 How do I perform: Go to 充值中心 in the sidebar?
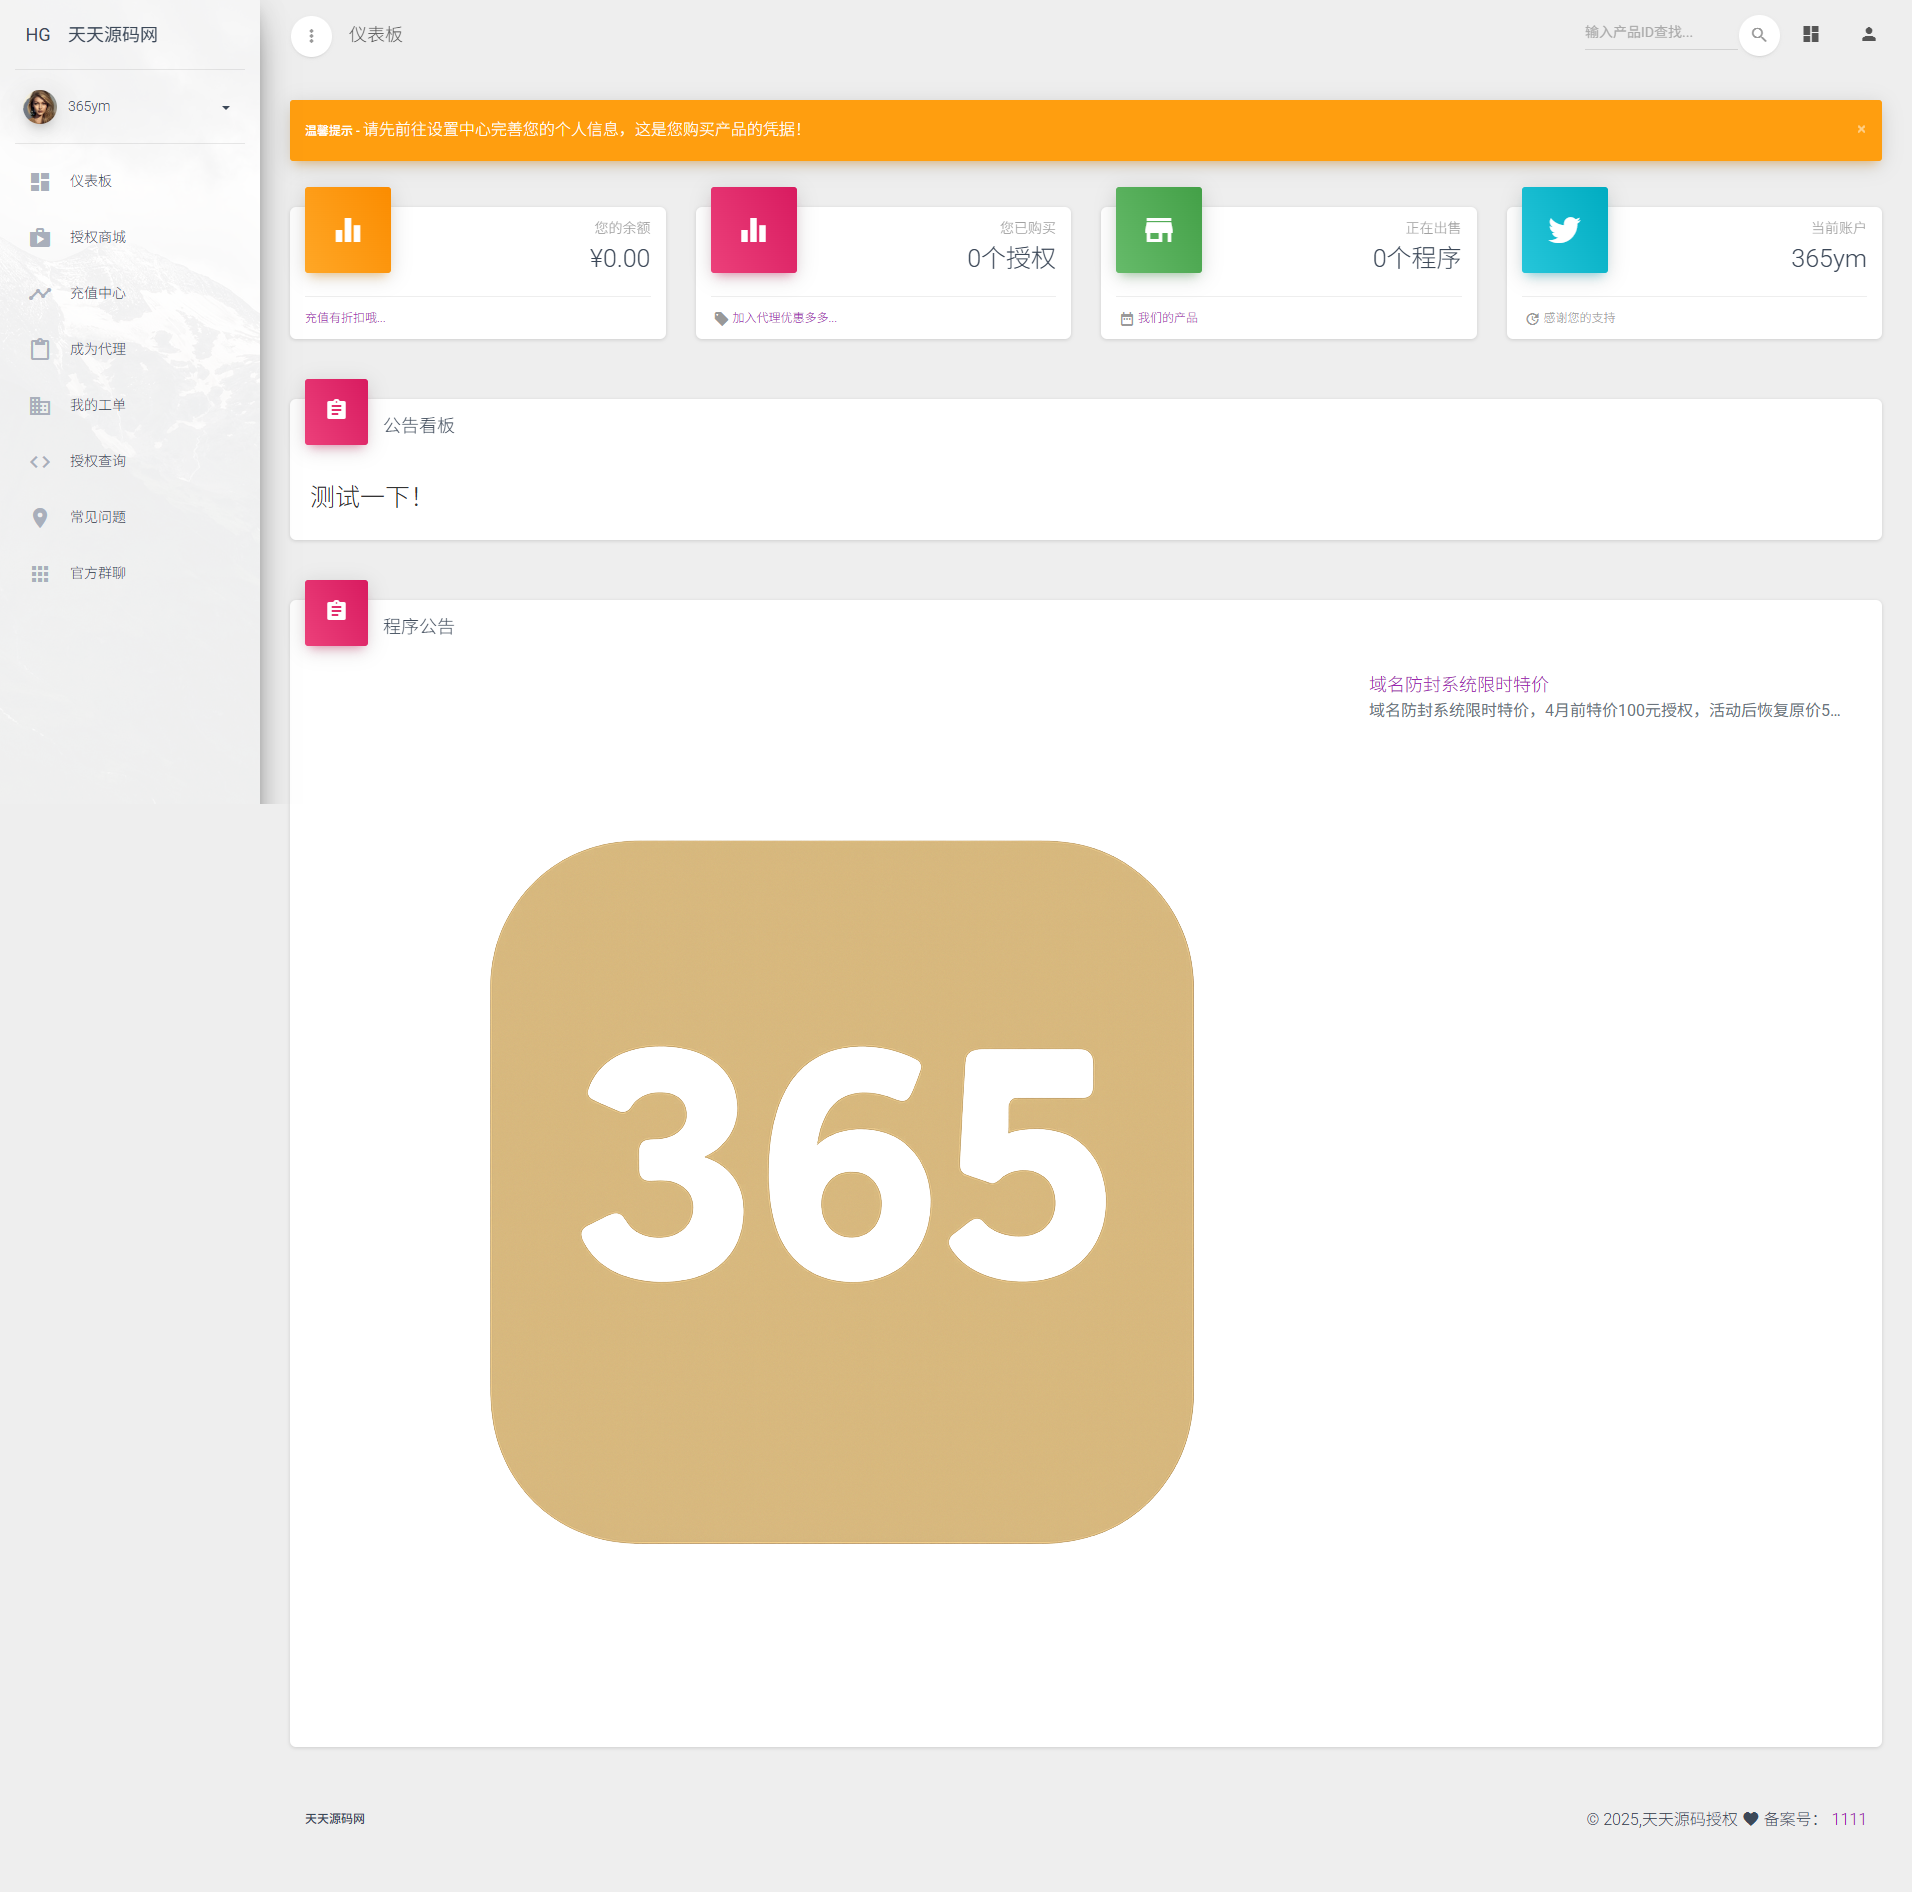(x=98, y=293)
